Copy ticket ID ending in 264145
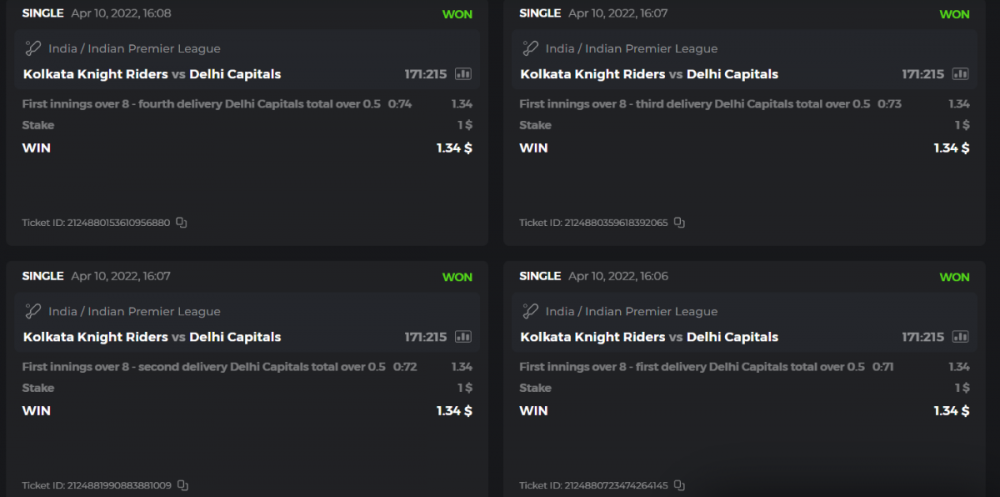The image size is (1000, 497). pyautogui.click(x=679, y=486)
